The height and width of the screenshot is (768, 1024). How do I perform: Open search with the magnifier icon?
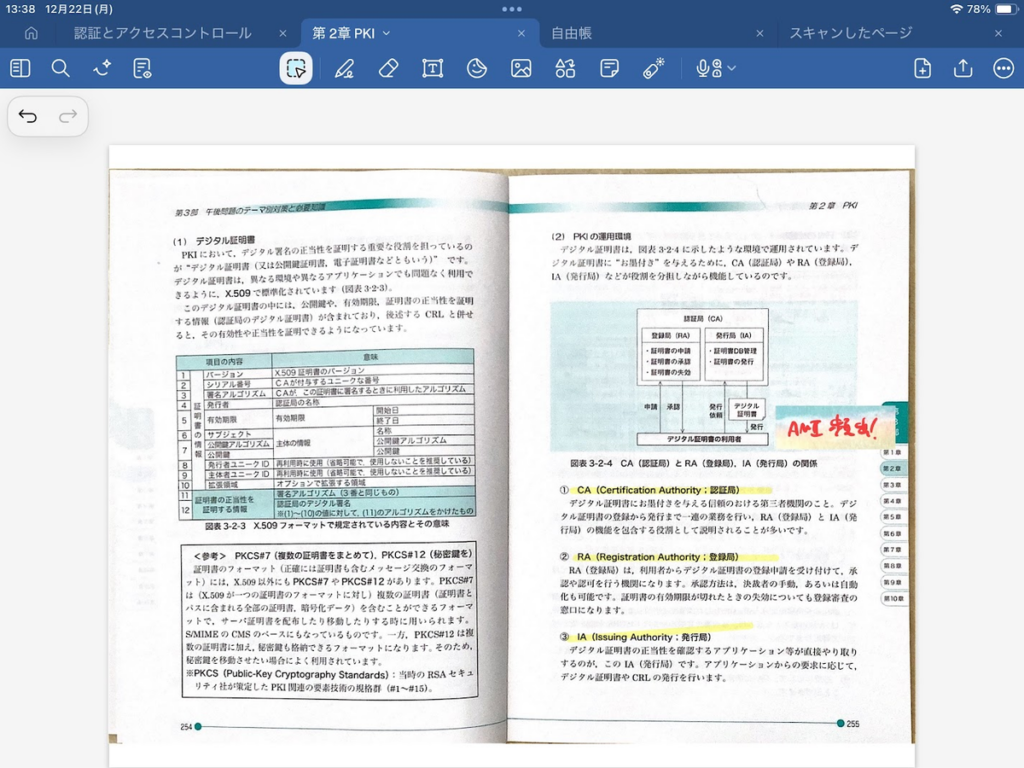(x=61, y=68)
